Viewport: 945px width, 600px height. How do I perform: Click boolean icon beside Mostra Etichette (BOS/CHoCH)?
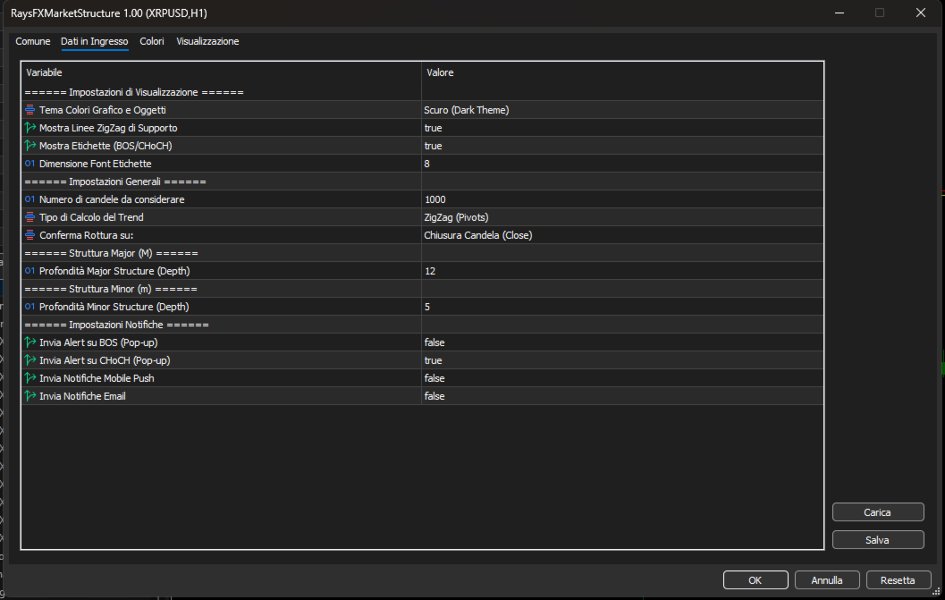coord(30,146)
